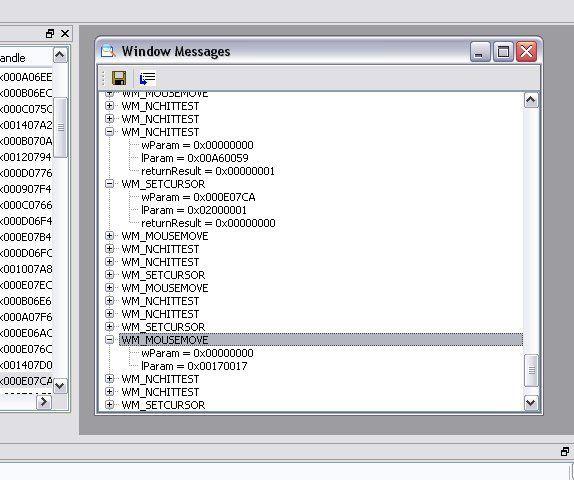Click message list scrollbar thumb

pyautogui.click(x=531, y=370)
